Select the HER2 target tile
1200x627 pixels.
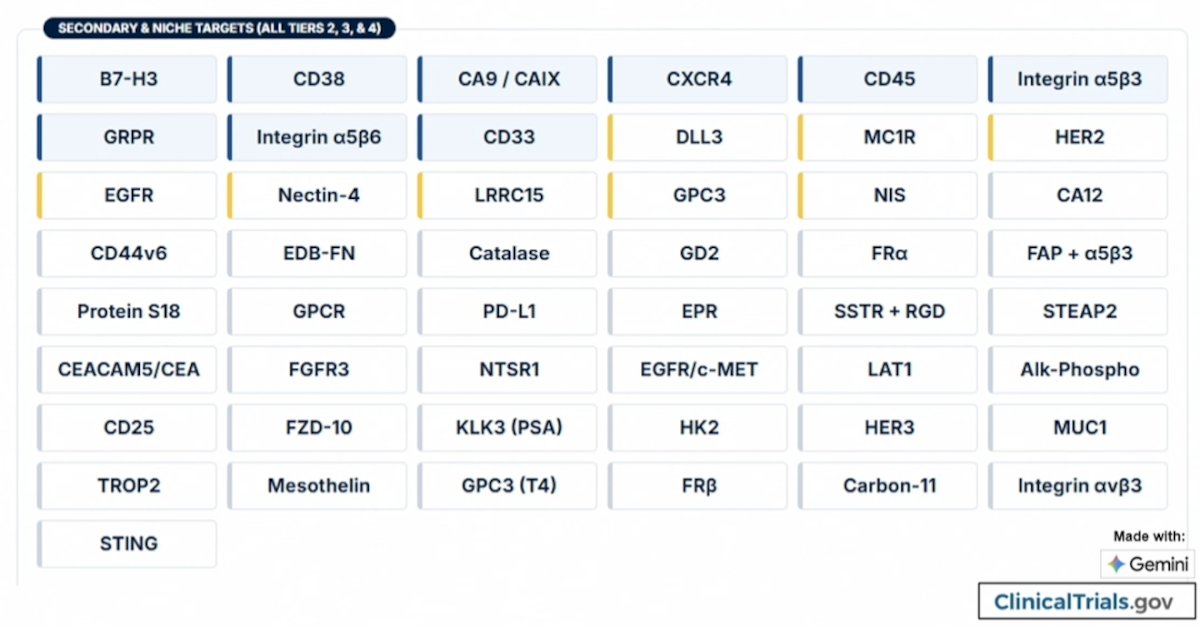click(x=1078, y=137)
